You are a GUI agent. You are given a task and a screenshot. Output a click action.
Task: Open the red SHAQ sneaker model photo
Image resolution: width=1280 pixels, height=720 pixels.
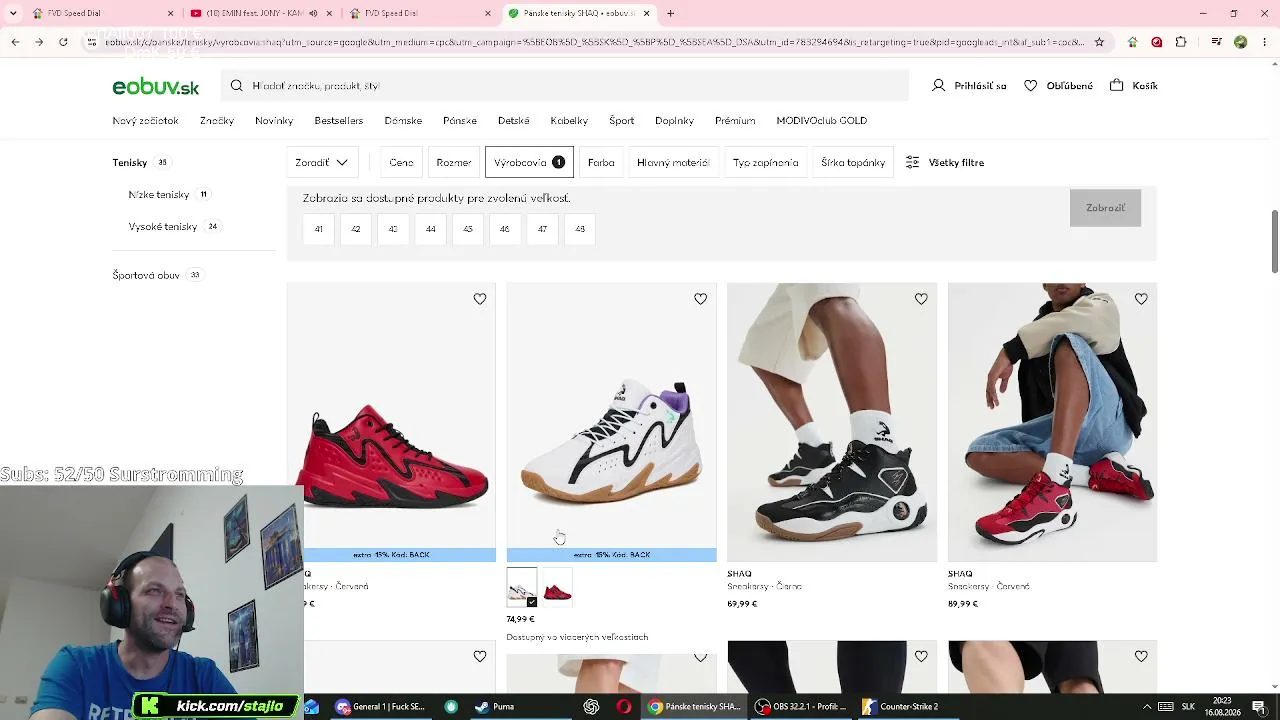(1052, 422)
